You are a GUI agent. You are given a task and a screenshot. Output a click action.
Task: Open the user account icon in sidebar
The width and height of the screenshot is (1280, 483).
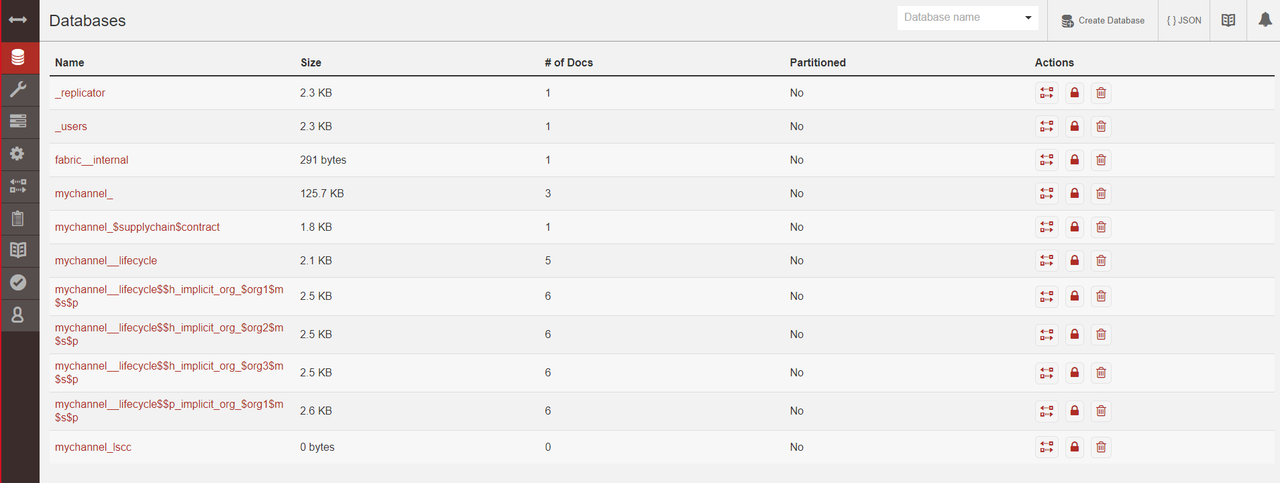tap(18, 315)
